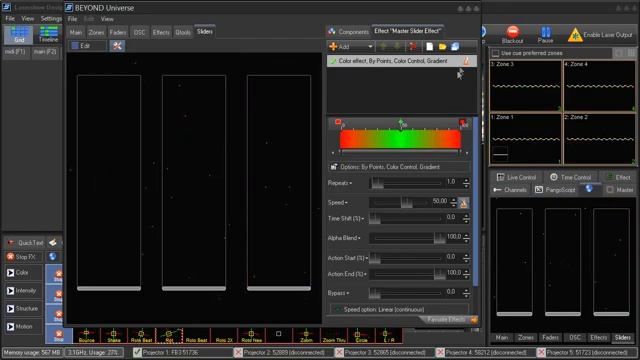Open the View menu in BEYOND Universe
640x360 pixels.
(107, 19)
